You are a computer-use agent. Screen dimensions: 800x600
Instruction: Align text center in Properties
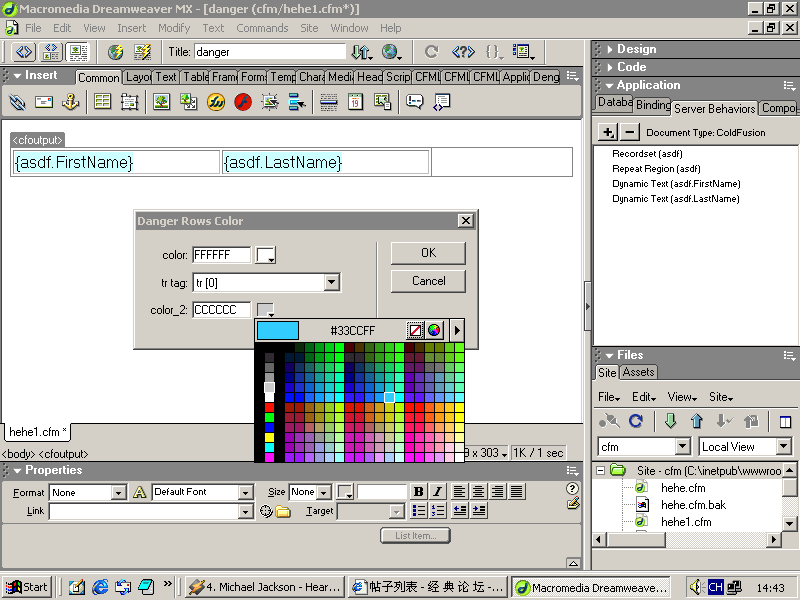[x=478, y=491]
